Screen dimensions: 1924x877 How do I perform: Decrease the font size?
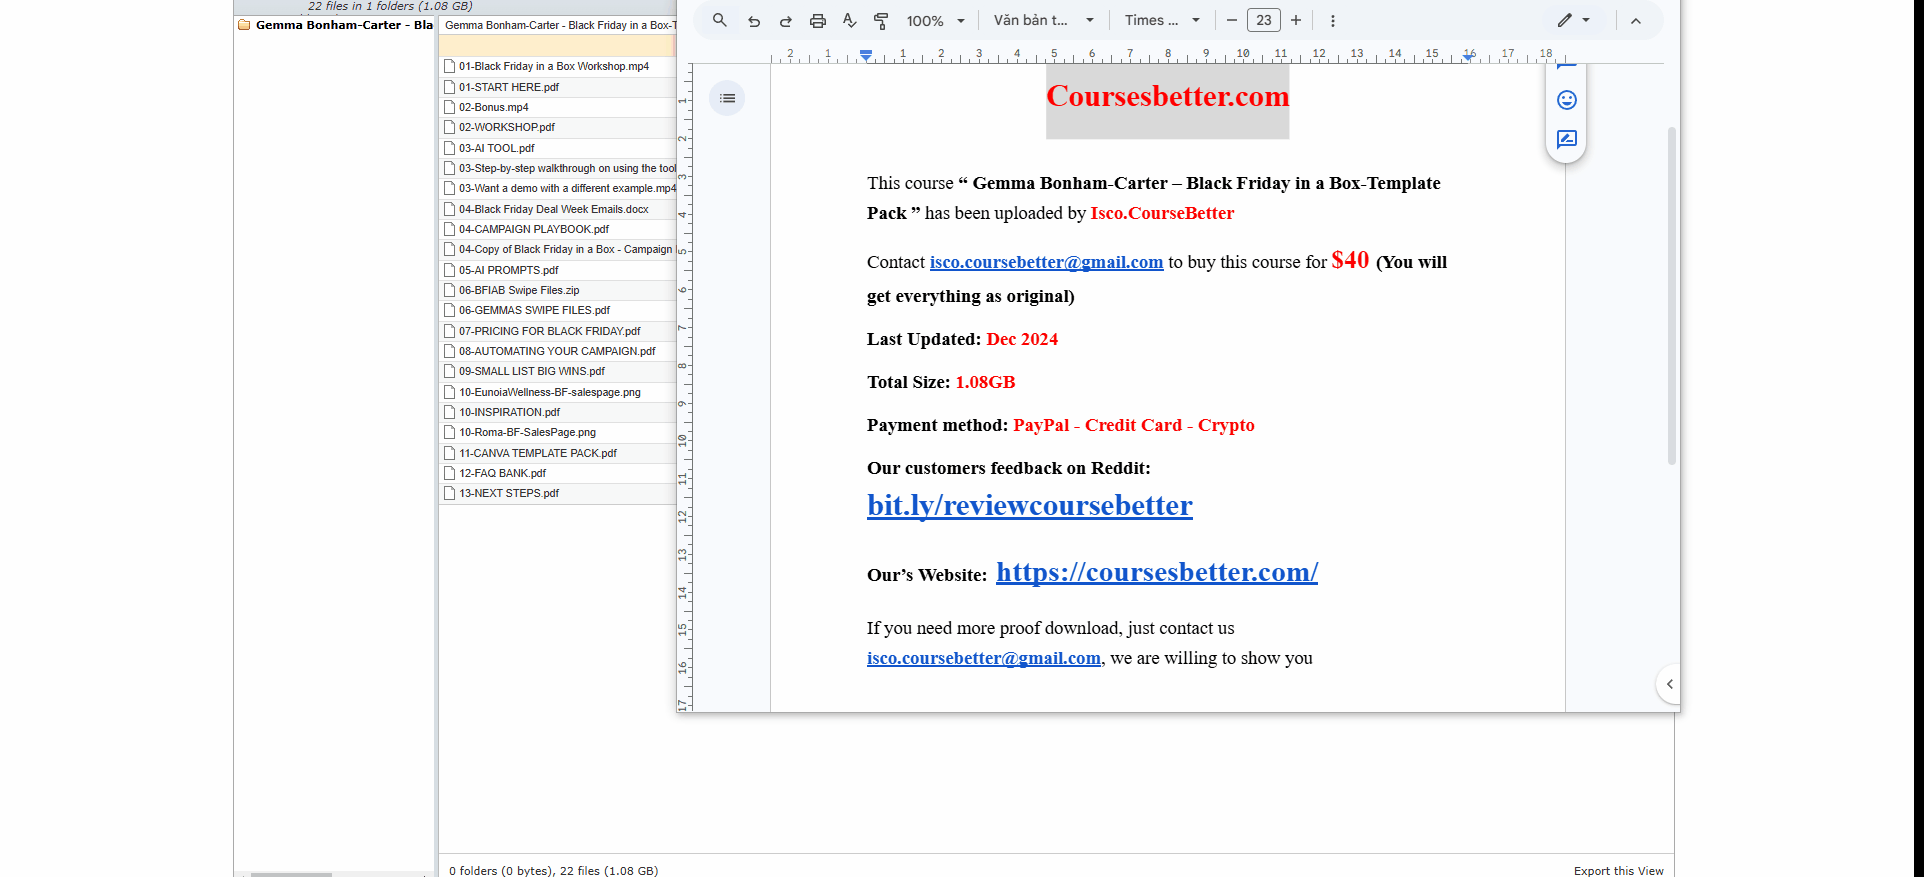[x=1232, y=21]
